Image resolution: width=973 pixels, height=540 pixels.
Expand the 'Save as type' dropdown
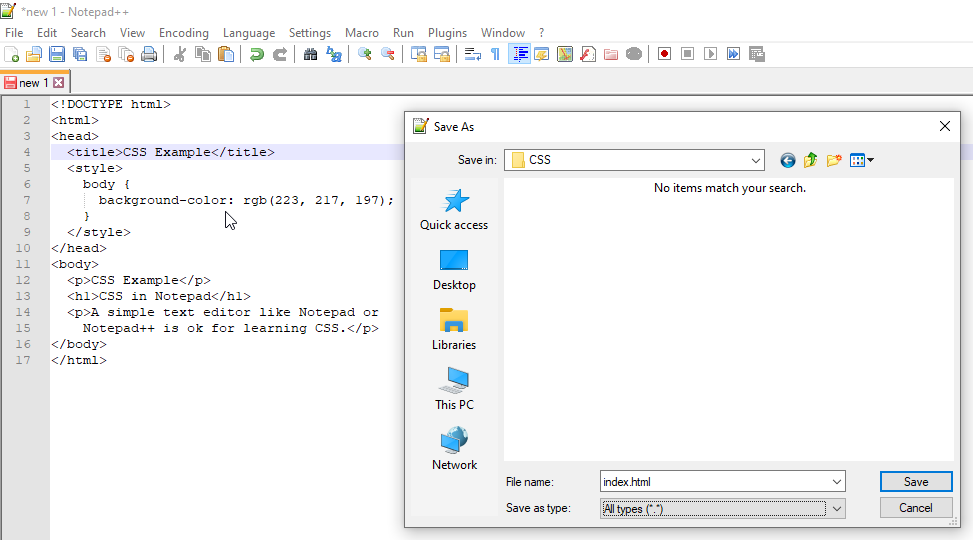[836, 509]
